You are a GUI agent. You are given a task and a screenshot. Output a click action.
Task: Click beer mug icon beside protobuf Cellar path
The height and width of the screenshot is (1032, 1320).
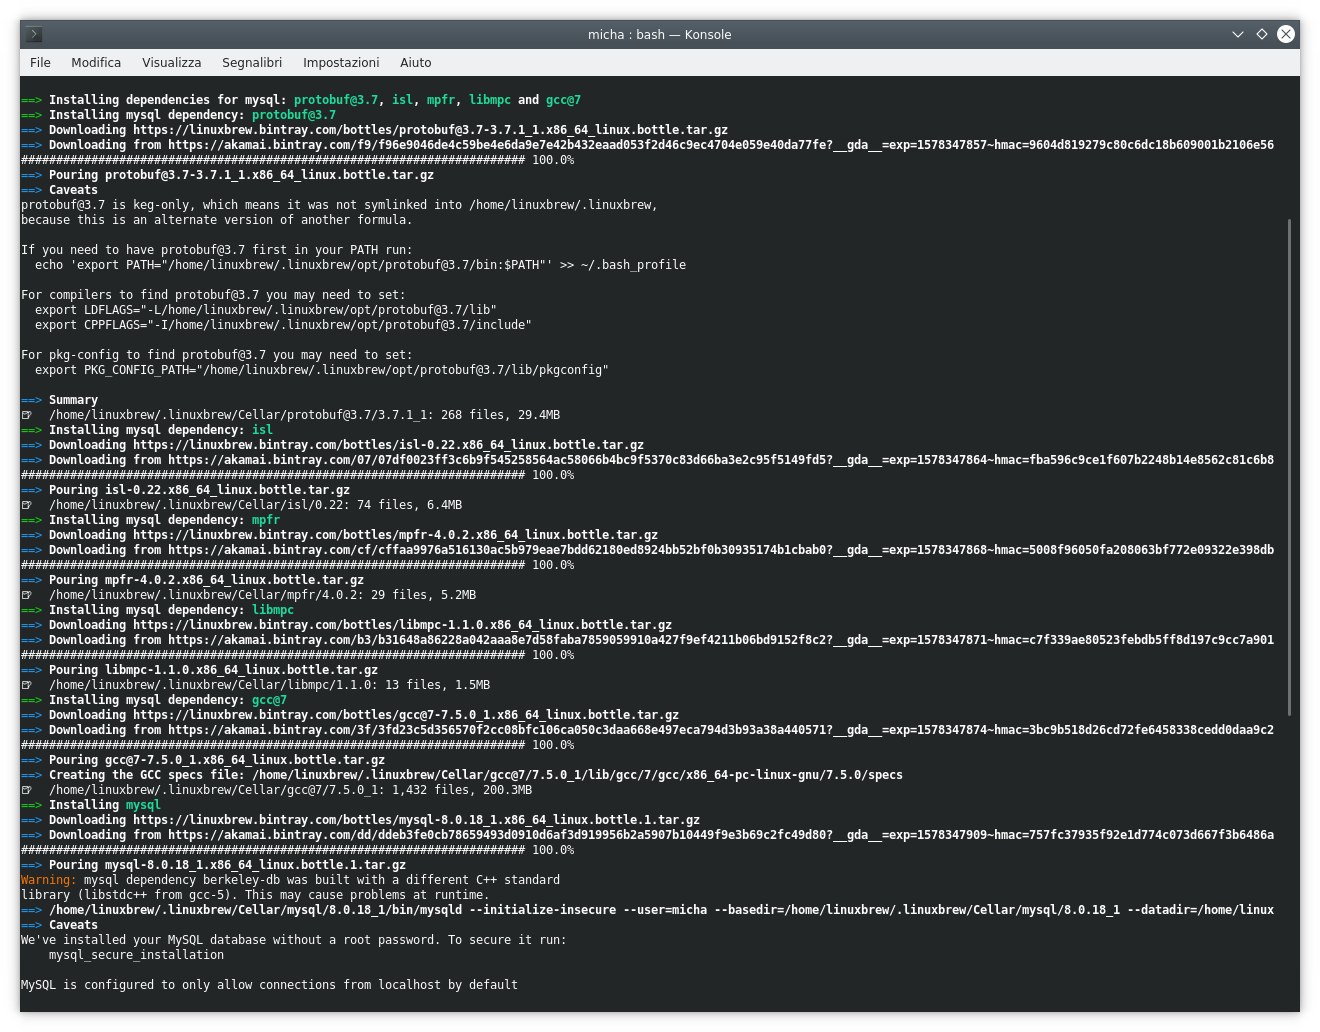point(27,415)
